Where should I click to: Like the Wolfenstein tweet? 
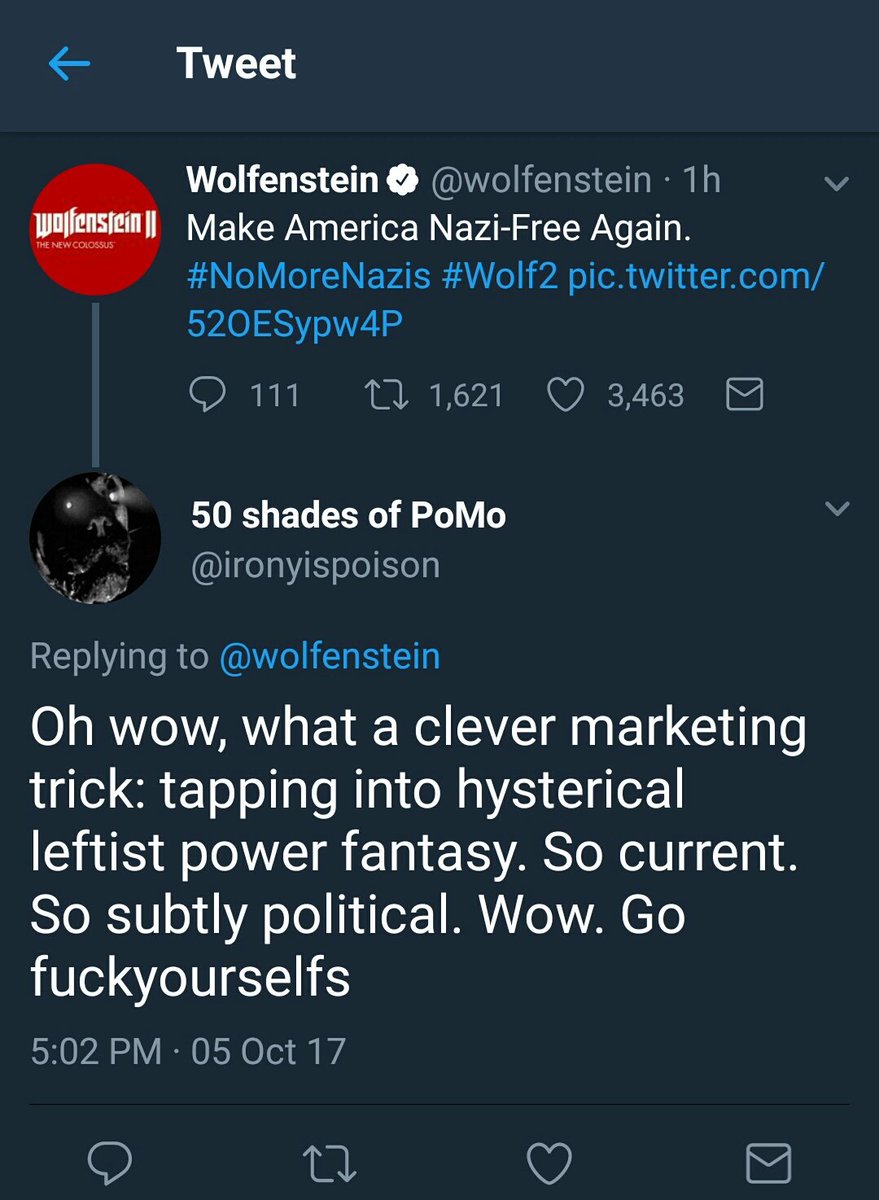566,395
